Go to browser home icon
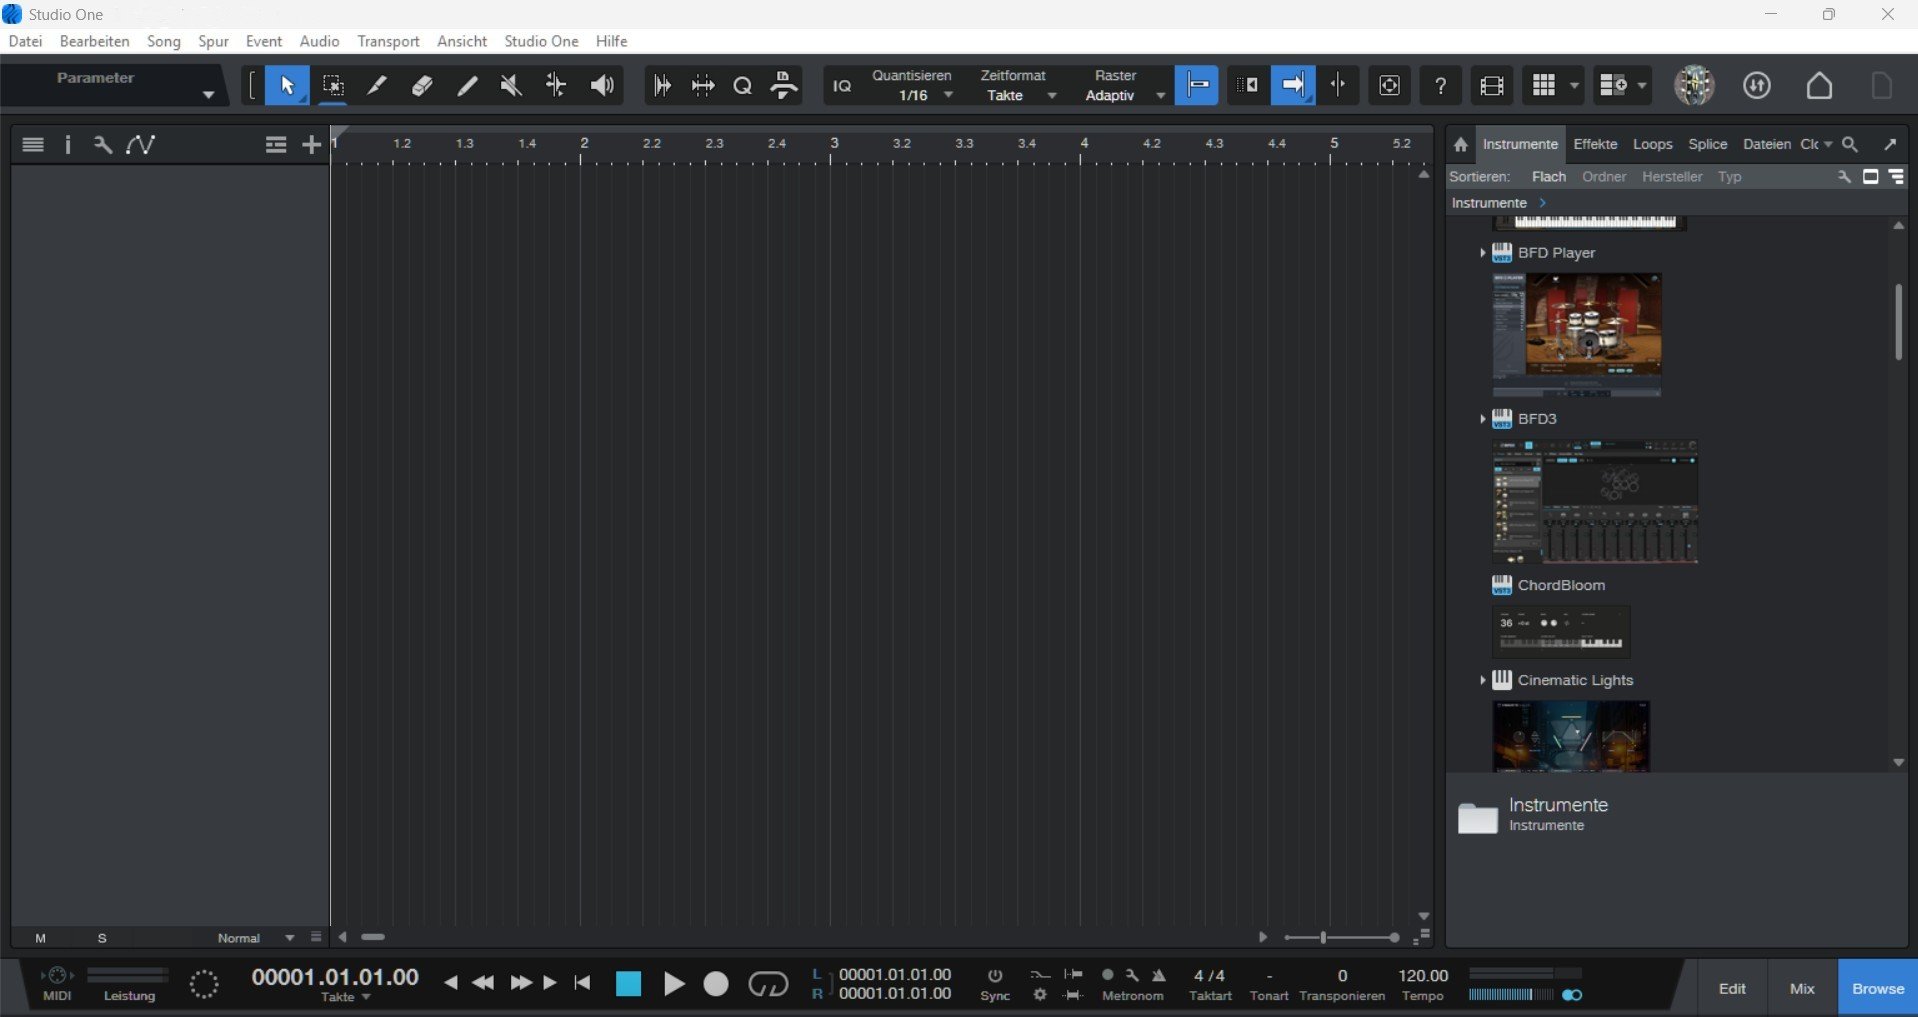 [x=1461, y=145]
